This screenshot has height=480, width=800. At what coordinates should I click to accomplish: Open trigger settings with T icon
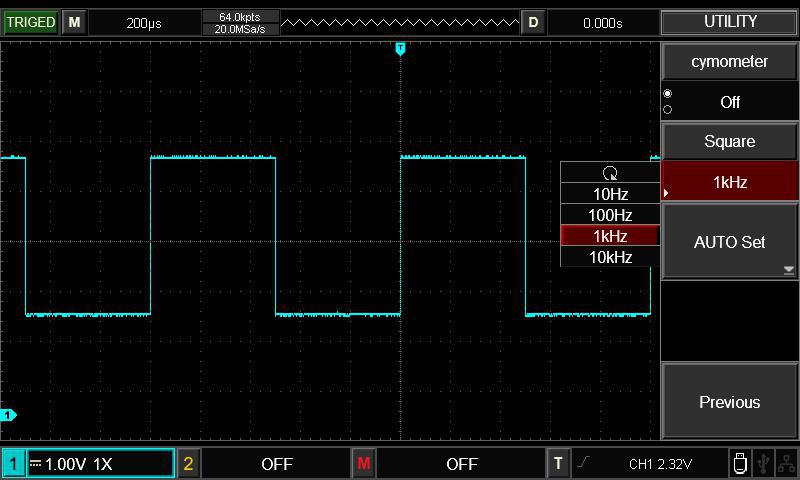tap(558, 463)
